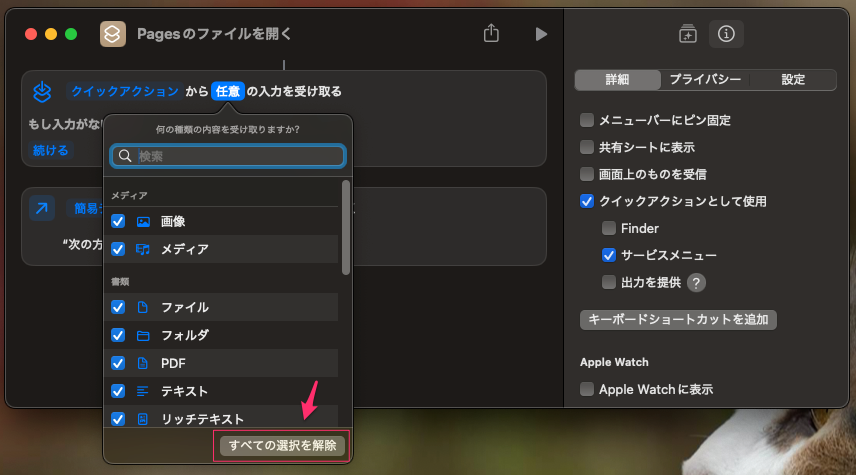Screen dimensions: 856x475
Task: Toggle the Finder checkbox
Action: point(609,229)
